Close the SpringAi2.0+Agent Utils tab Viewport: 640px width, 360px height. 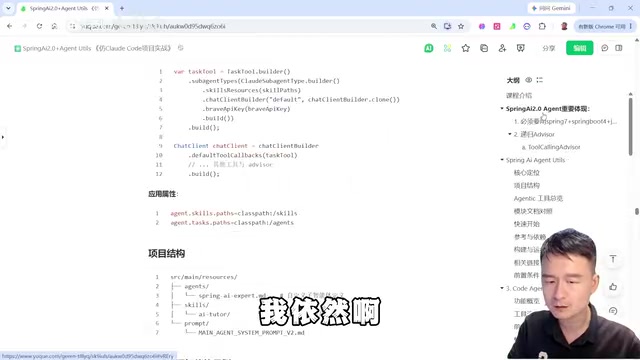click(x=107, y=8)
